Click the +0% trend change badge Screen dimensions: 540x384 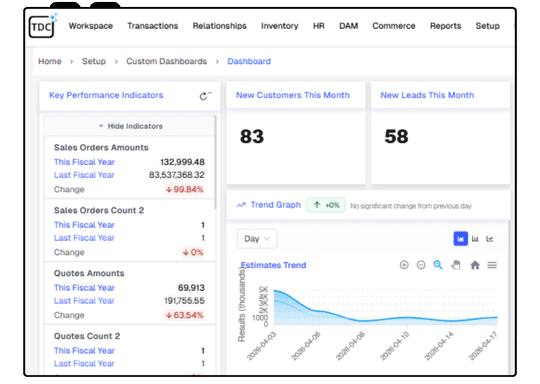[326, 205]
